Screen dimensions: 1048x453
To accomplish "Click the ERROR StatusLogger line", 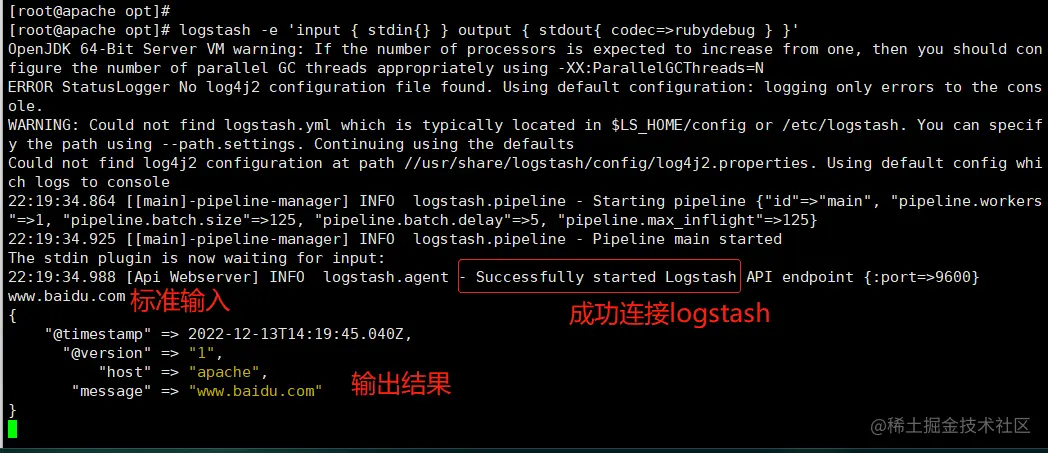I will [x=525, y=96].
